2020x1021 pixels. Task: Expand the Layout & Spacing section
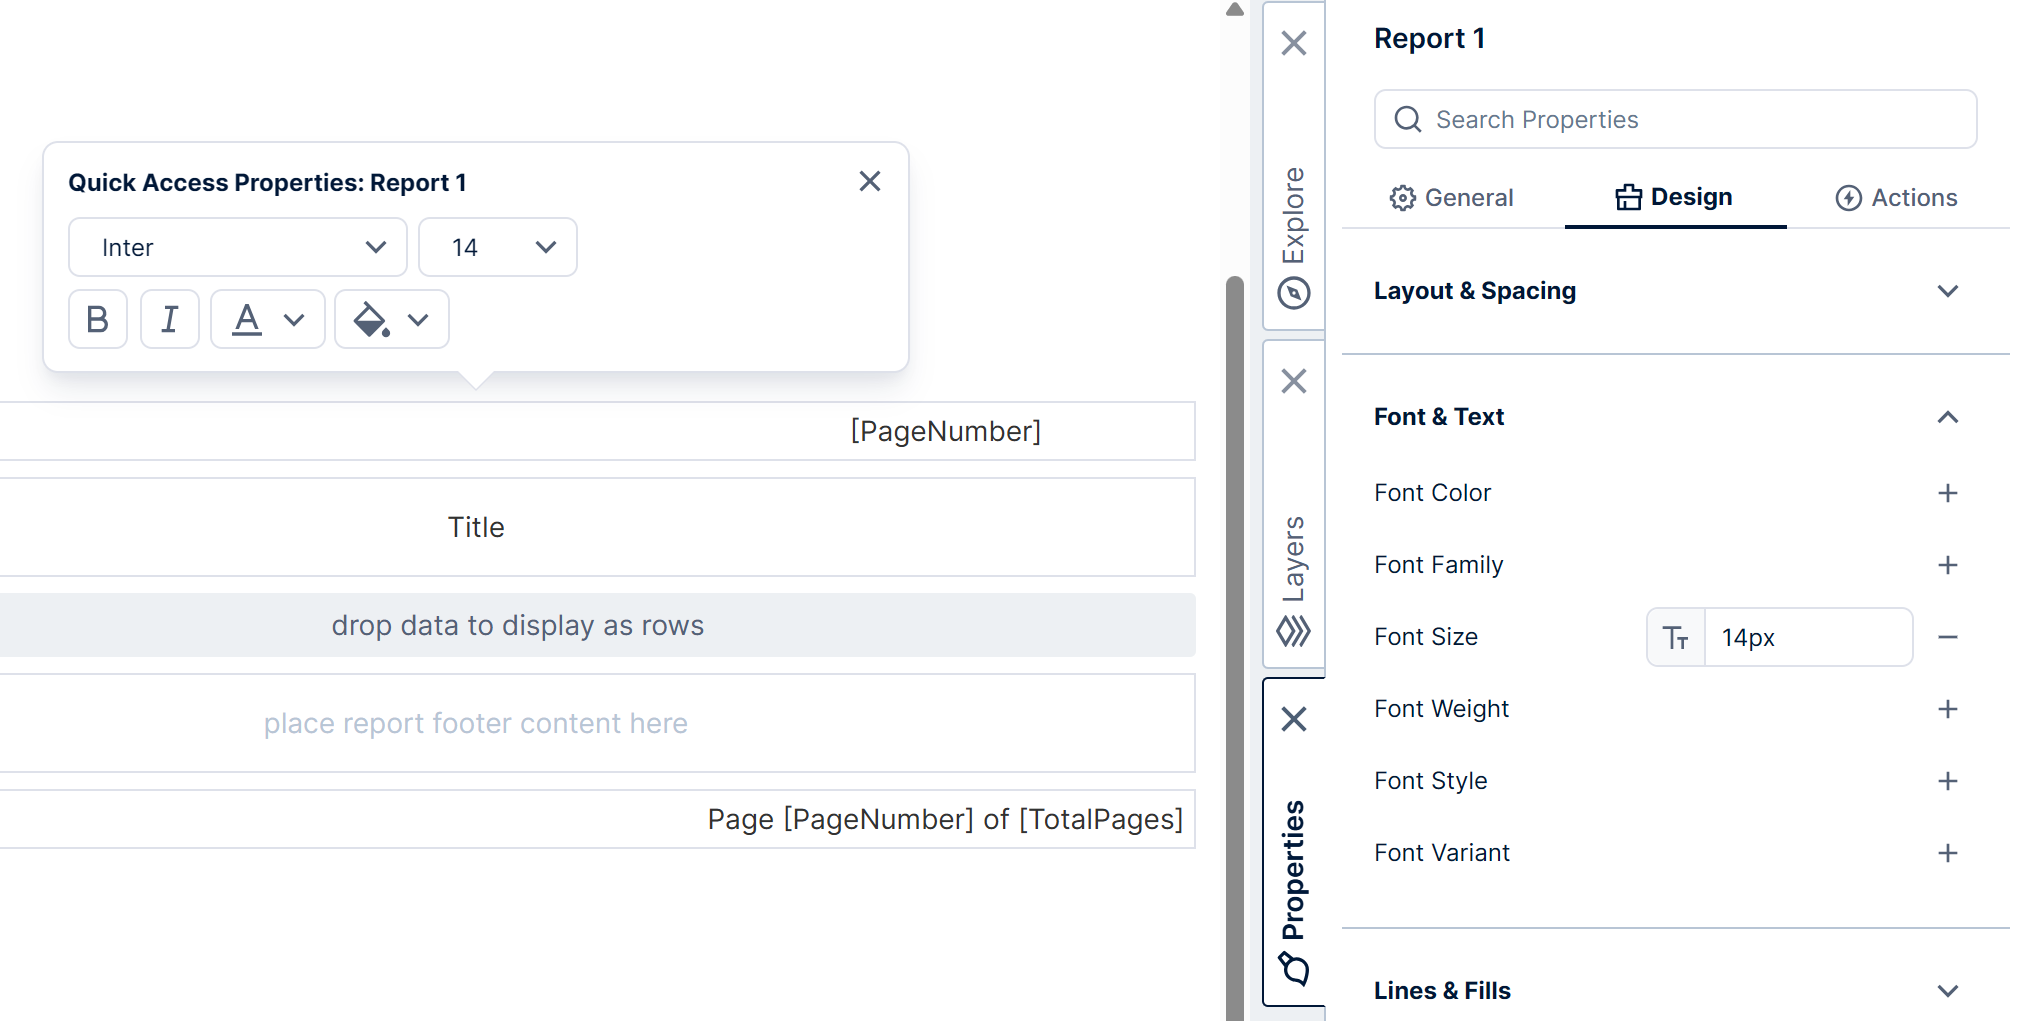pos(1947,291)
